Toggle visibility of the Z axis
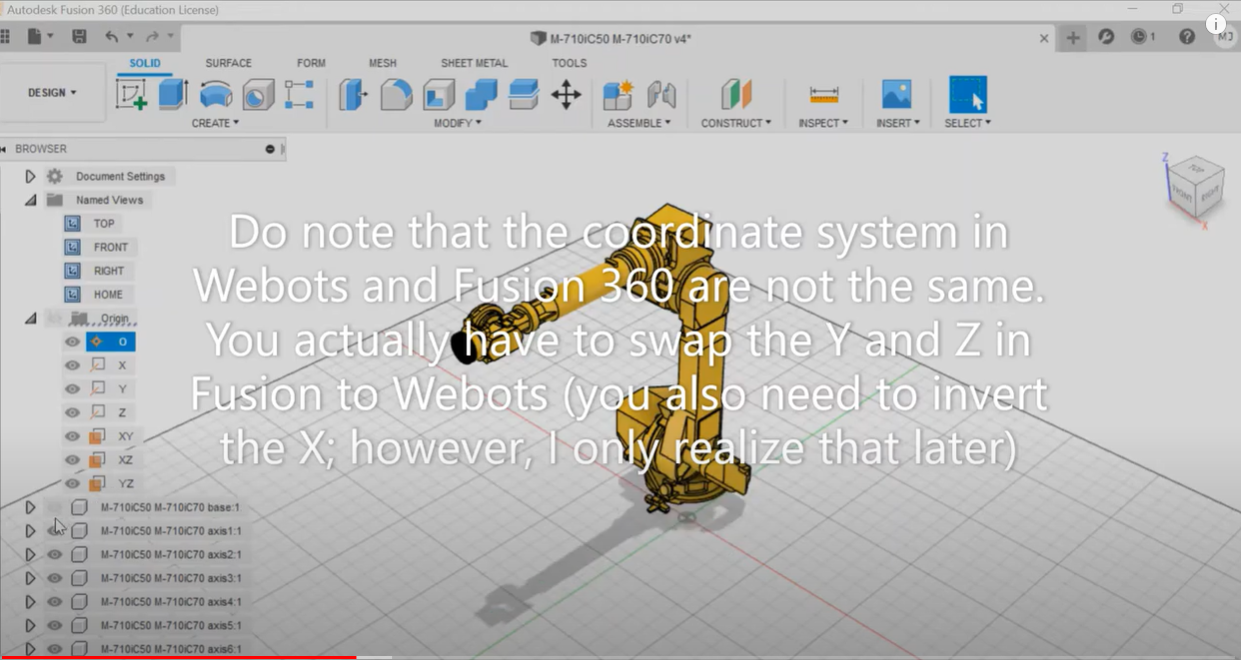The height and width of the screenshot is (660, 1241). (72, 413)
